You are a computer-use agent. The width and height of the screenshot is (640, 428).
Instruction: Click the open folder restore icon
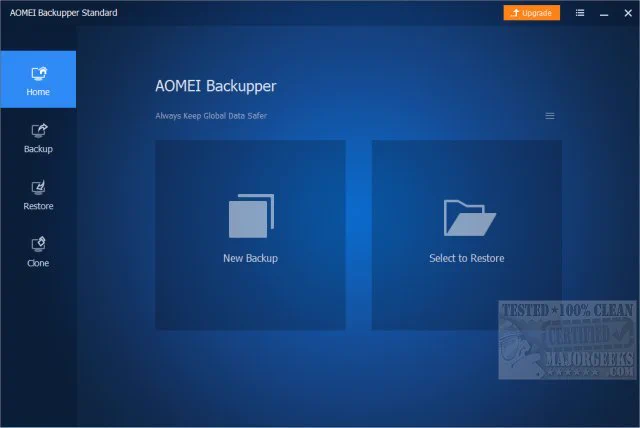click(469, 218)
